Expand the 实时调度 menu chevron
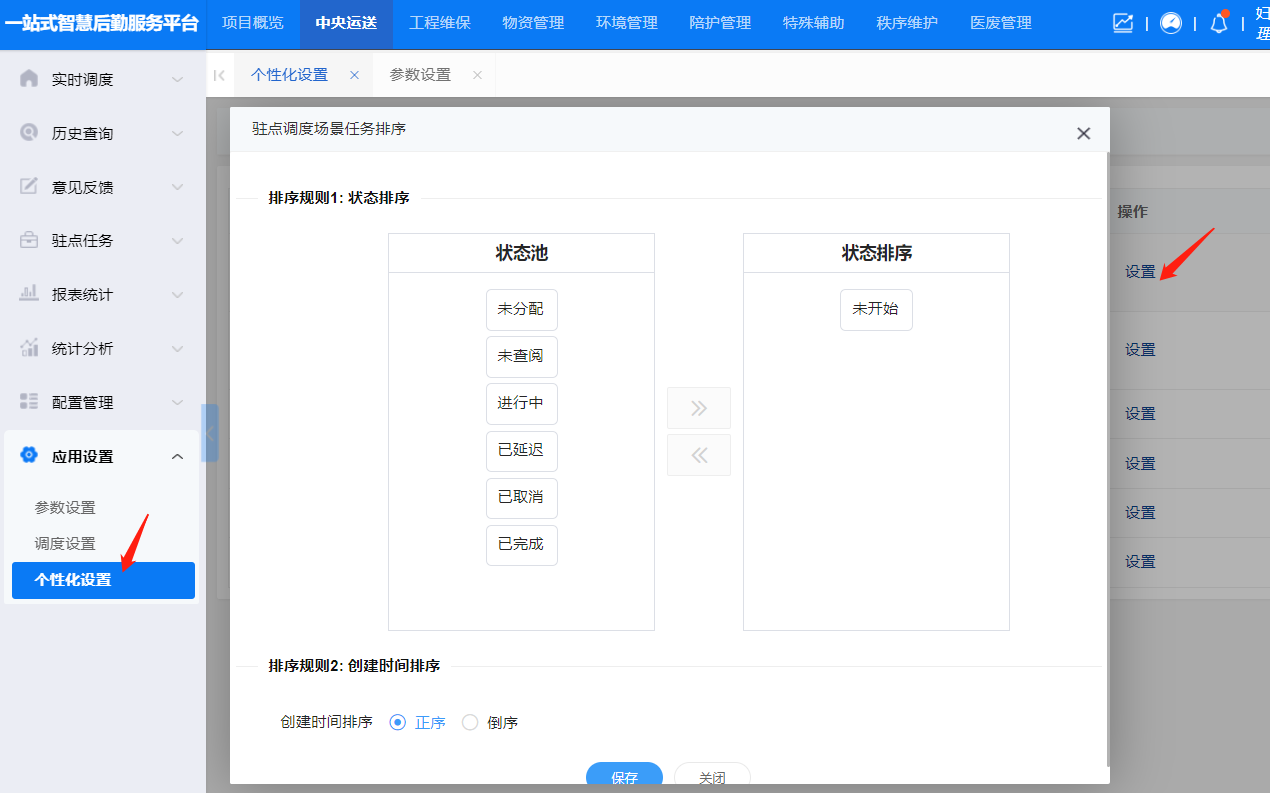 [177, 80]
